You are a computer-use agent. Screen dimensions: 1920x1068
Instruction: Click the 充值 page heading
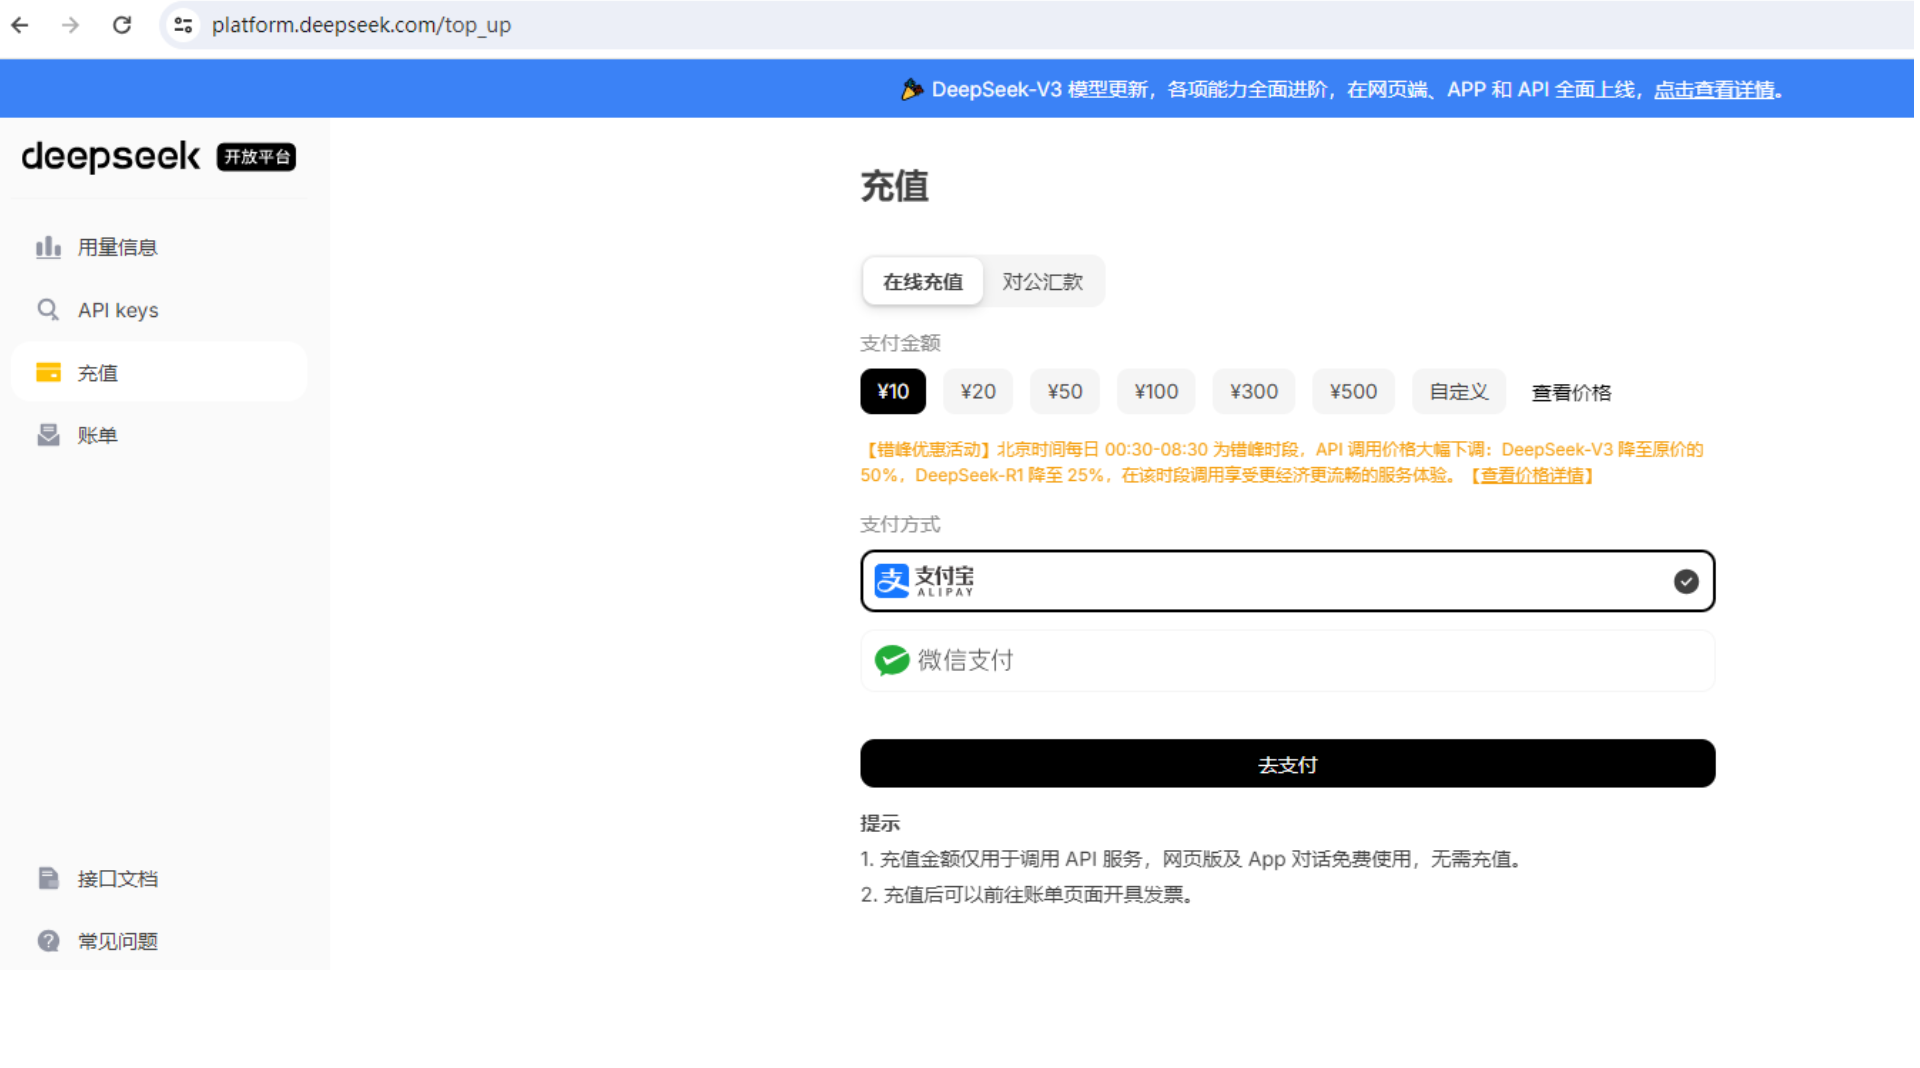[x=895, y=186]
